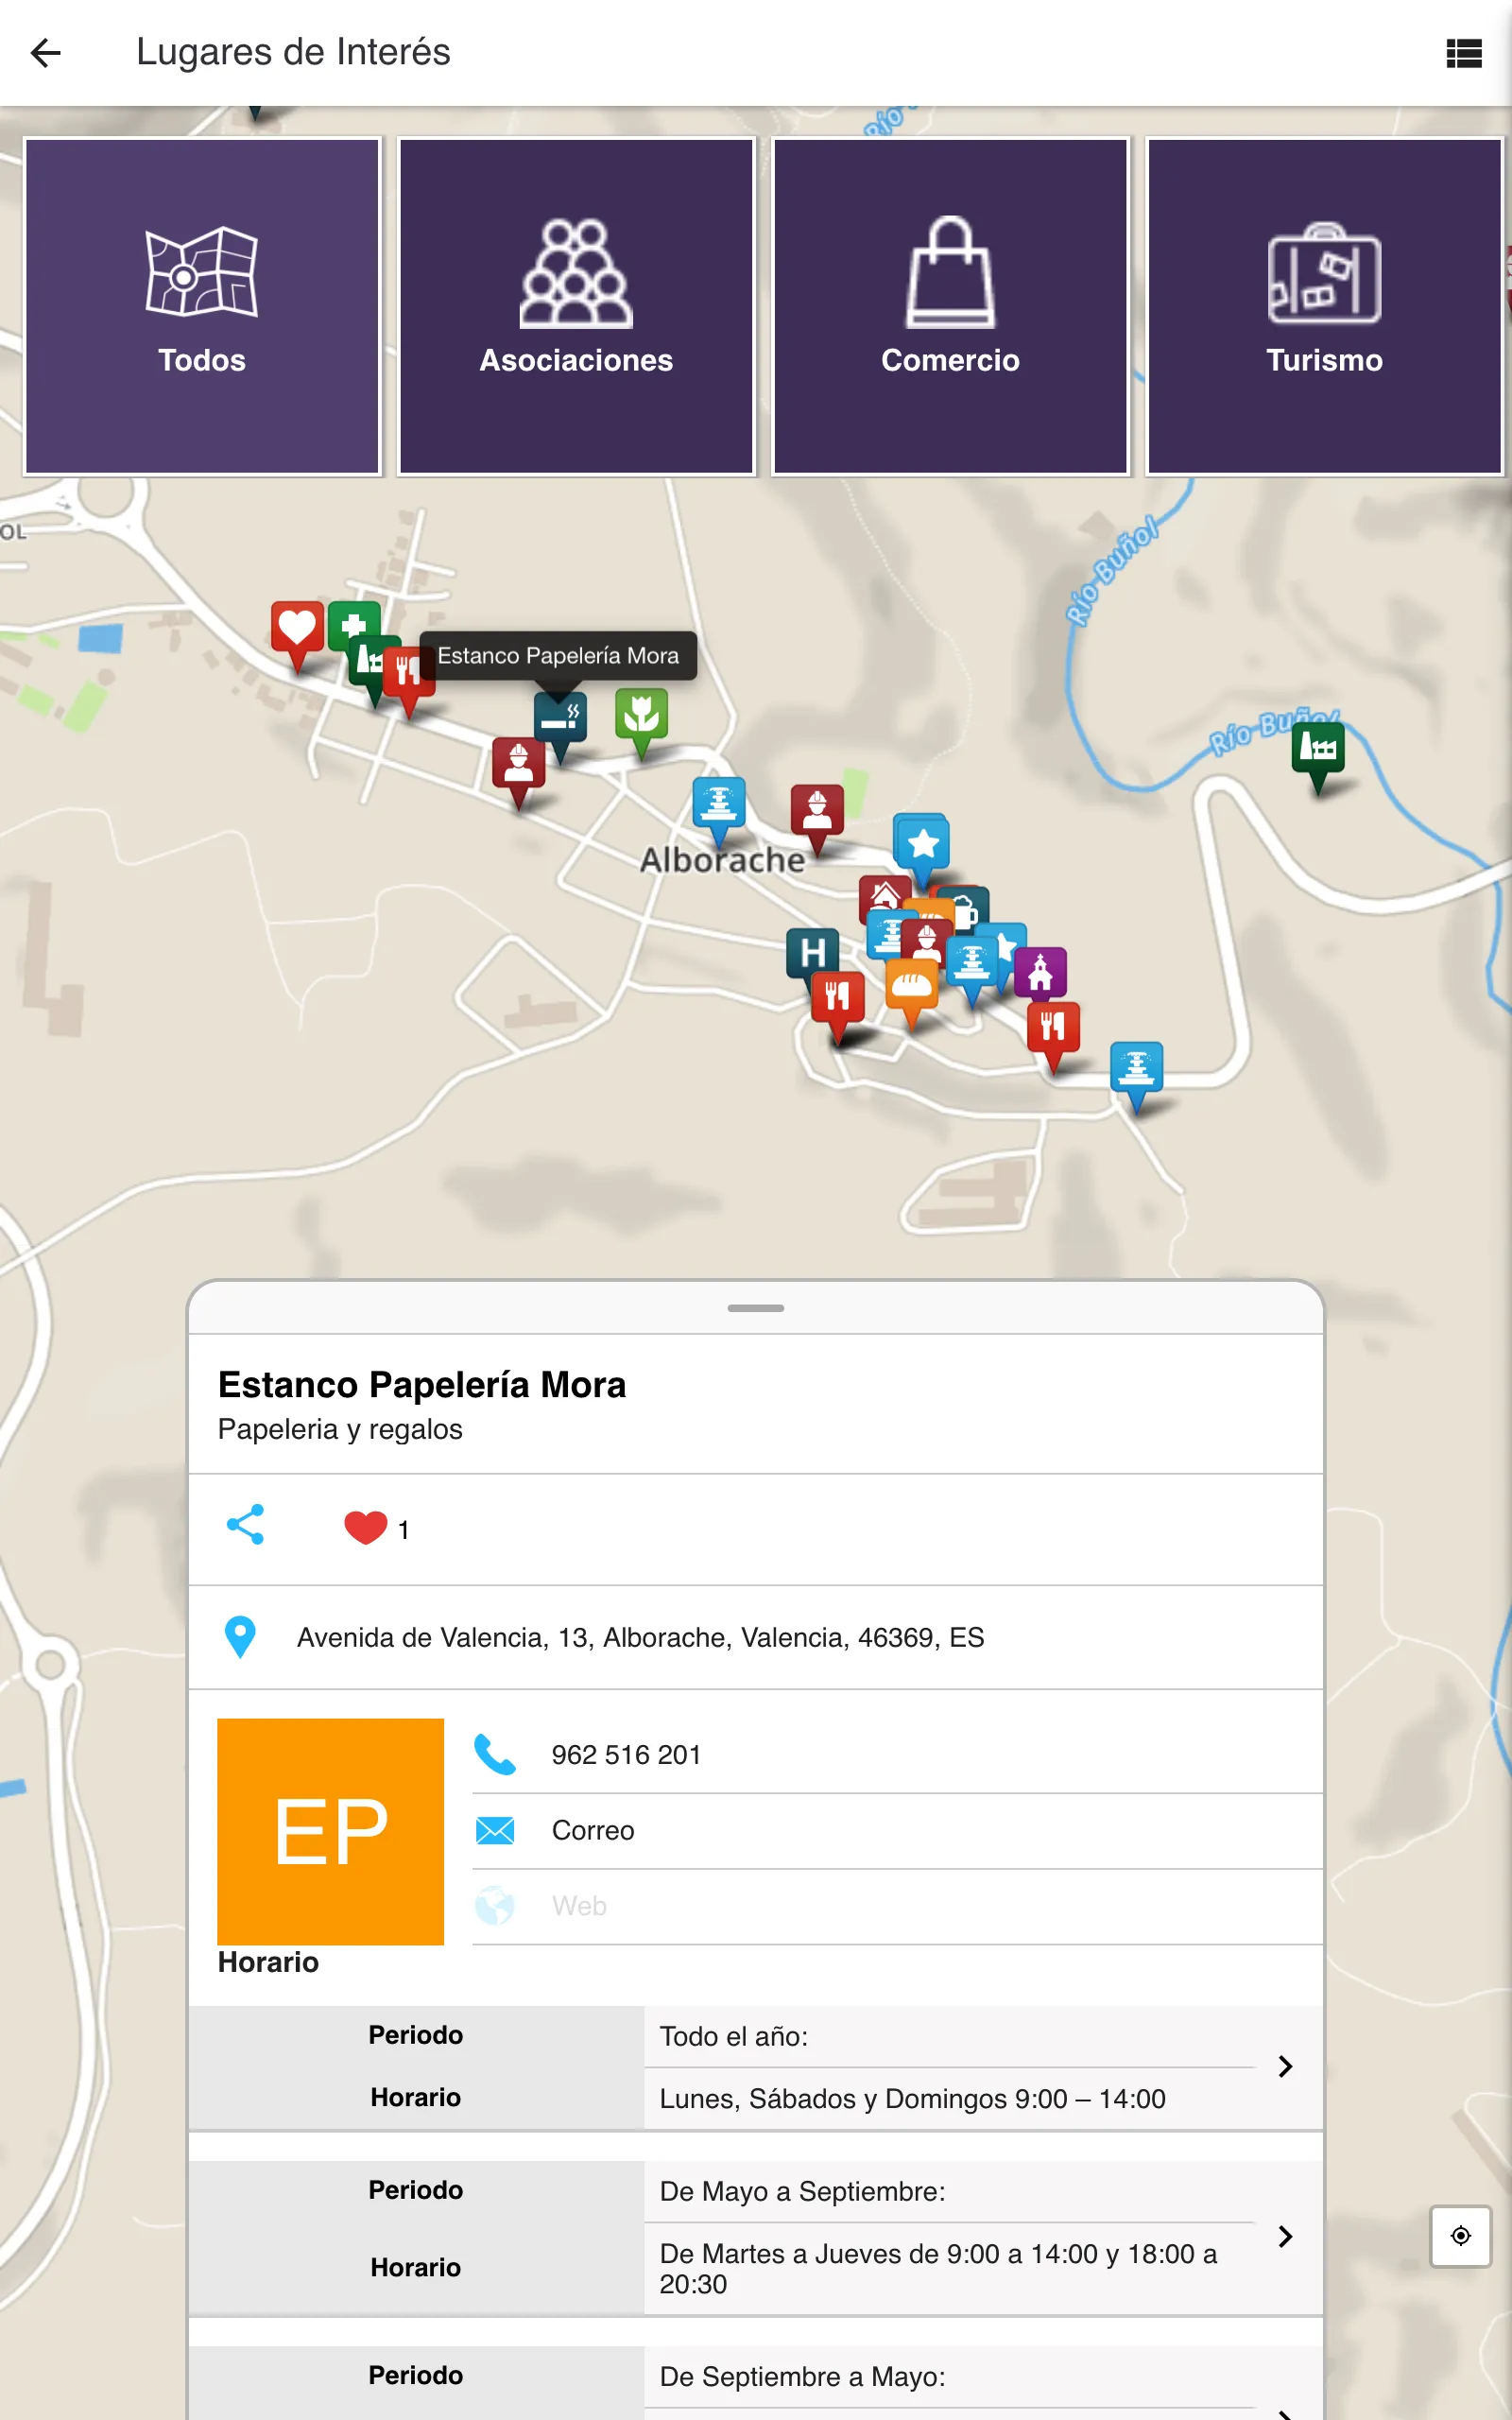Tap the Horario section heading under the thumbnail
This screenshot has height=2420, width=1512.
[x=268, y=1962]
